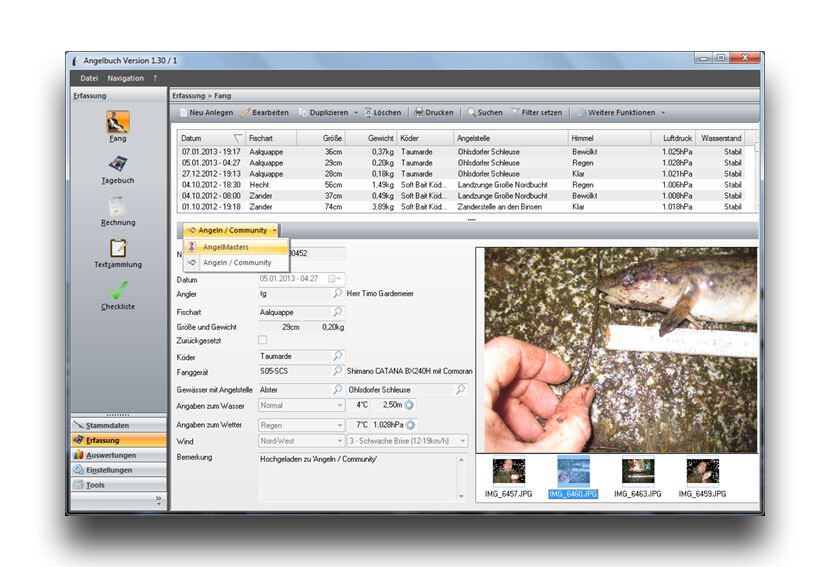Image resolution: width=831 pixels, height=567 pixels.
Task: Open the ? help menu
Action: coord(155,78)
